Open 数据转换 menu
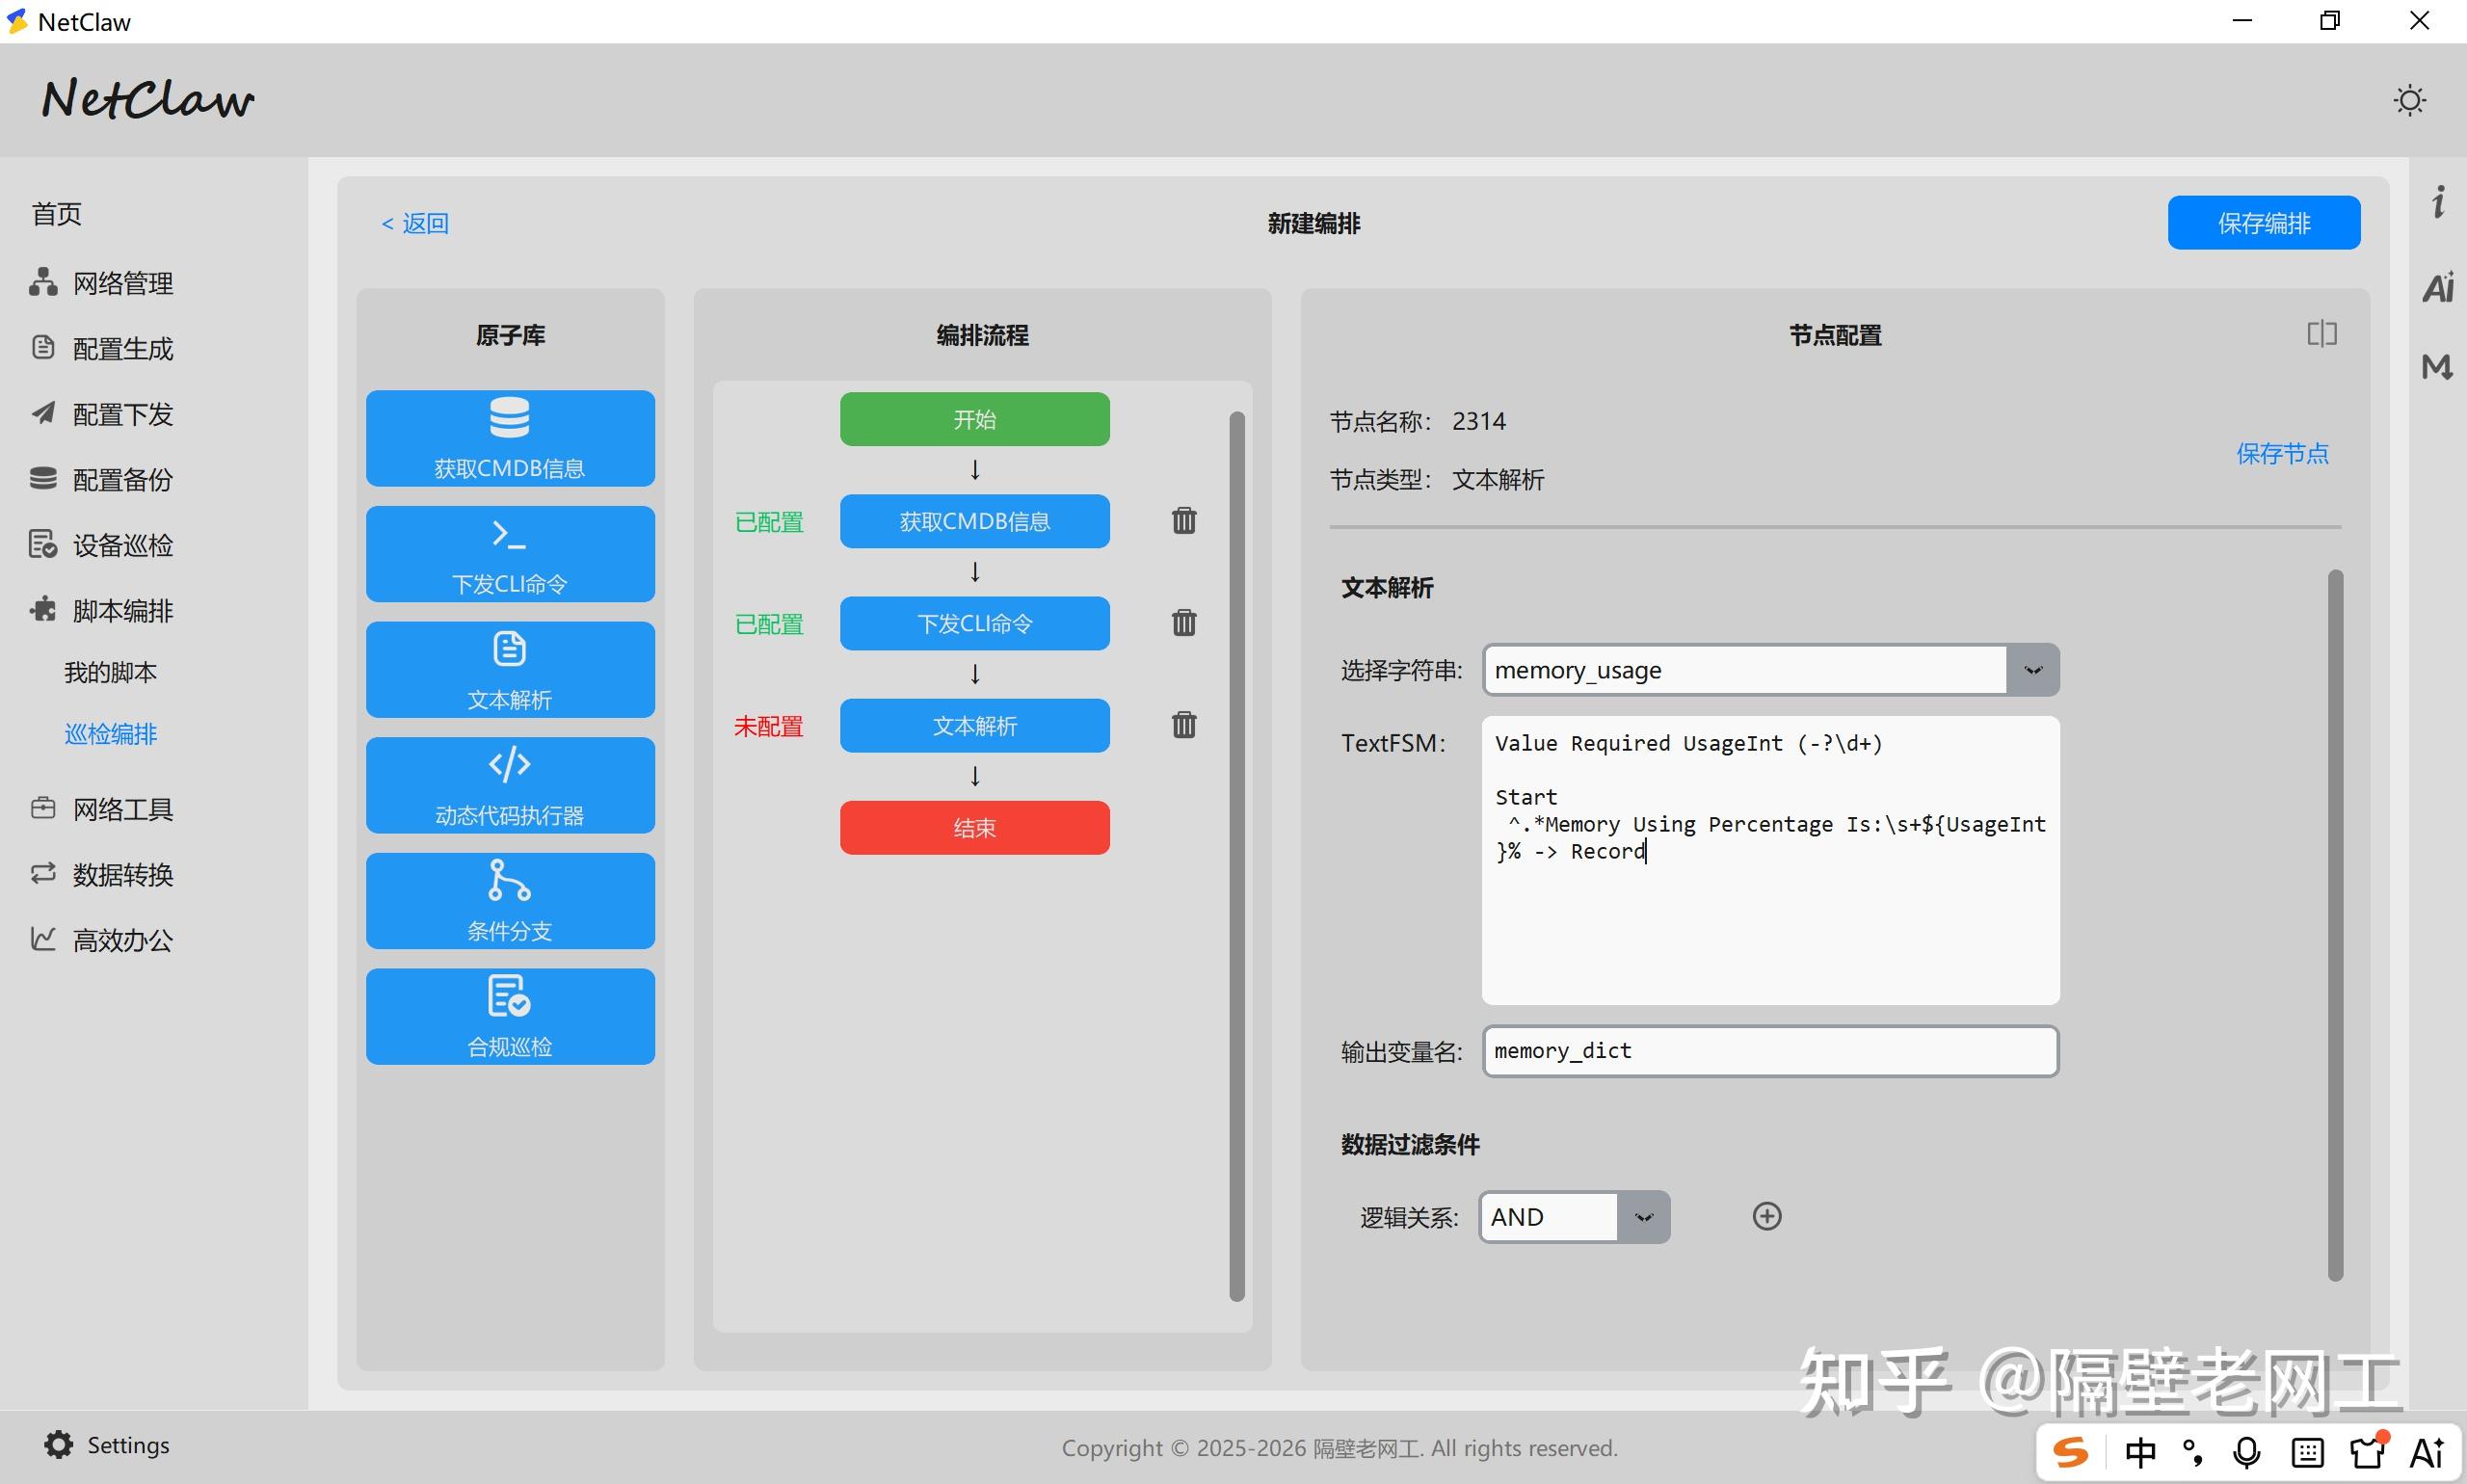 point(102,874)
